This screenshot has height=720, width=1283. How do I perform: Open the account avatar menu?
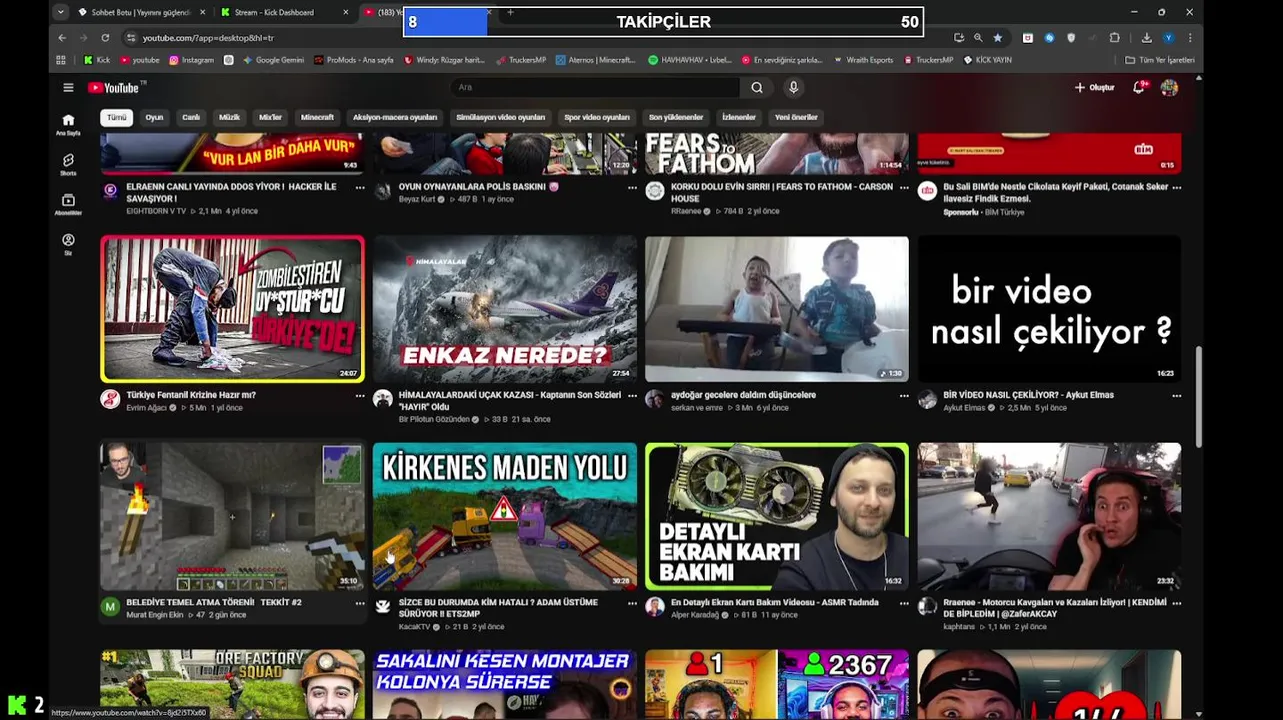pos(1169,88)
